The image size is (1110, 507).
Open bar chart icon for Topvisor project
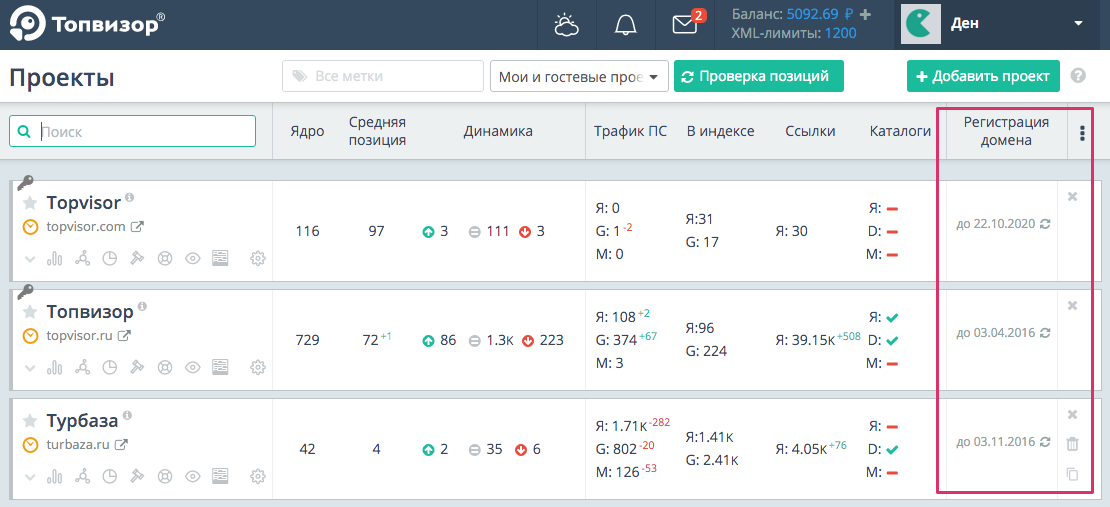pos(55,258)
